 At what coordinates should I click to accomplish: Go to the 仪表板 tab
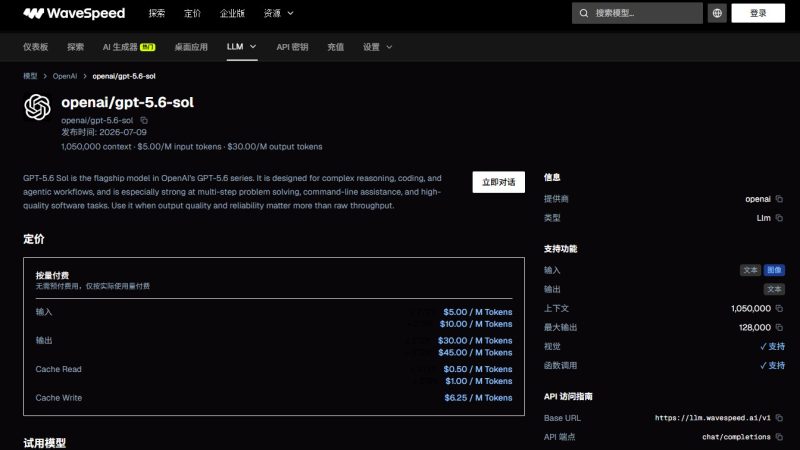[35, 47]
